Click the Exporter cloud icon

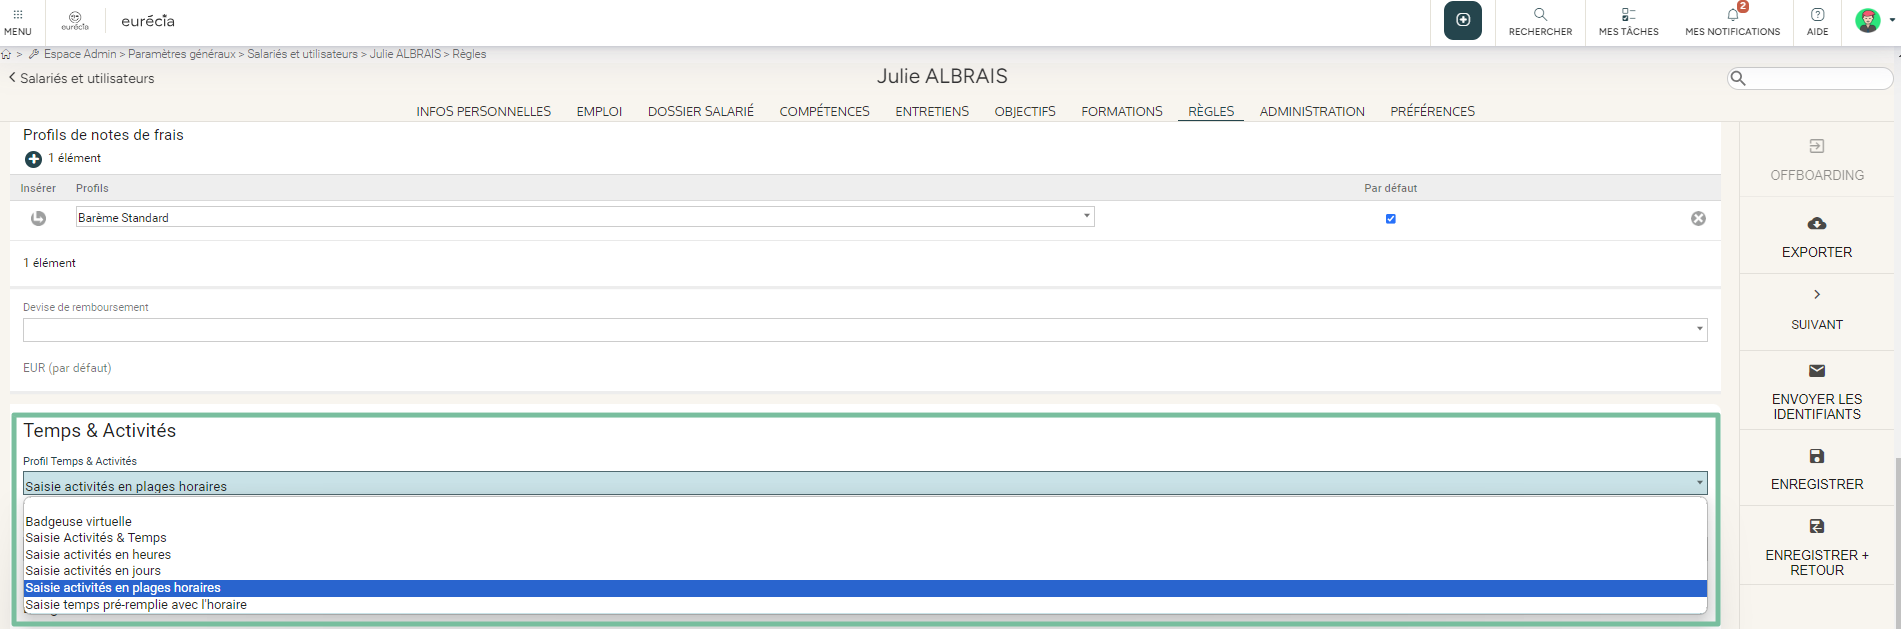(x=1817, y=223)
